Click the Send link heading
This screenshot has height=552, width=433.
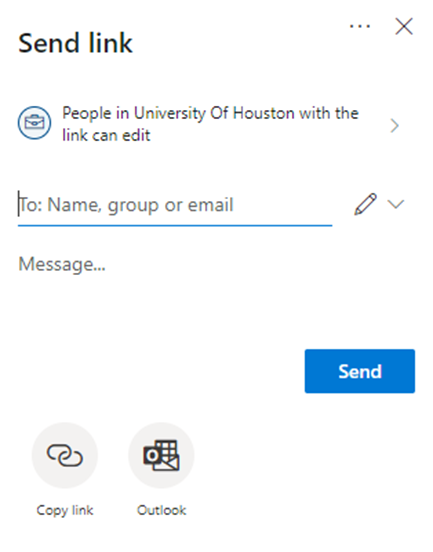point(75,43)
